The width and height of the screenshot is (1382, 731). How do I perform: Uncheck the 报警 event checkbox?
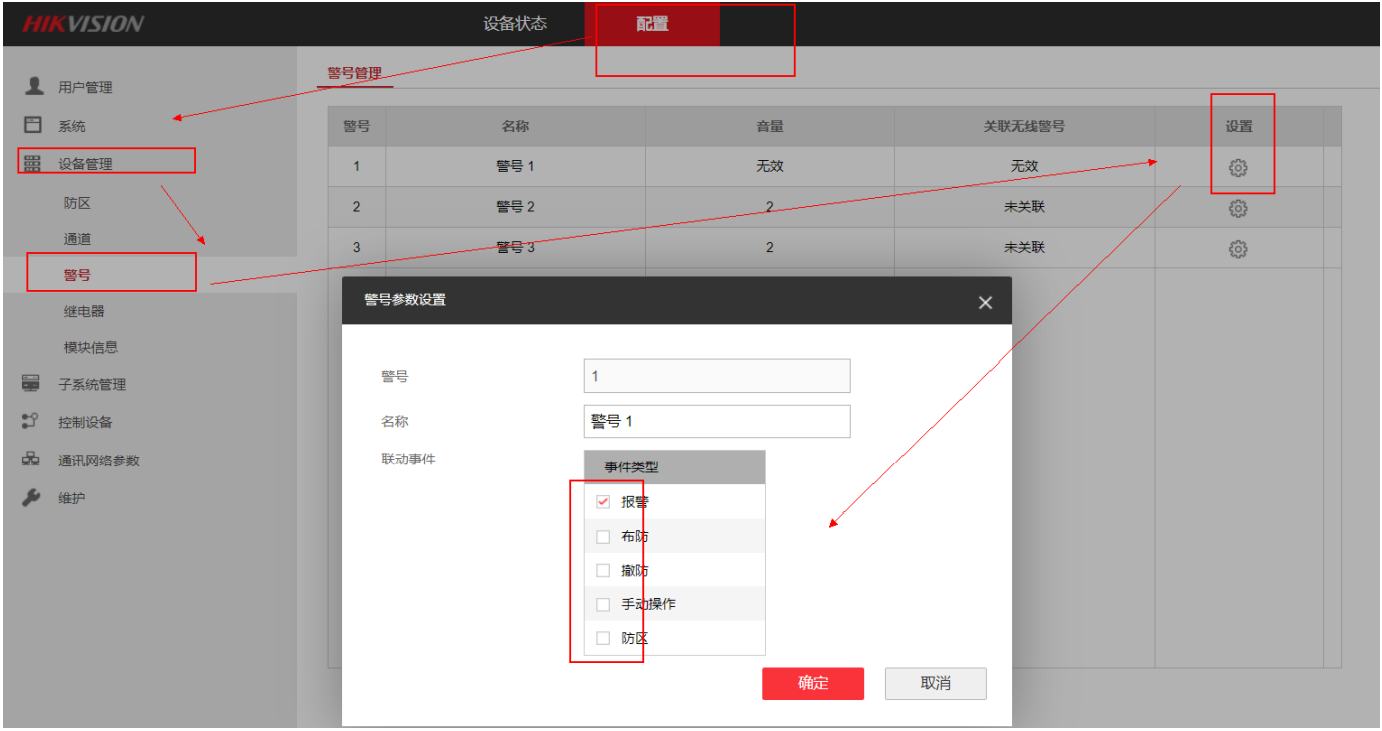pyautogui.click(x=603, y=502)
